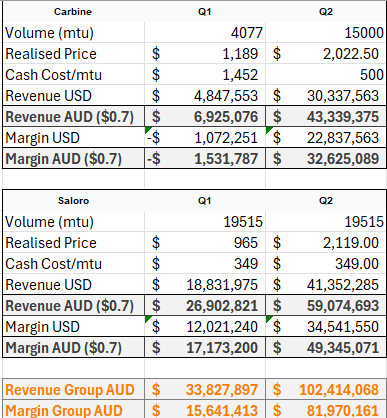The width and height of the screenshot is (387, 418).
Task: Click the 43,339,375 cell
Action: (326, 117)
